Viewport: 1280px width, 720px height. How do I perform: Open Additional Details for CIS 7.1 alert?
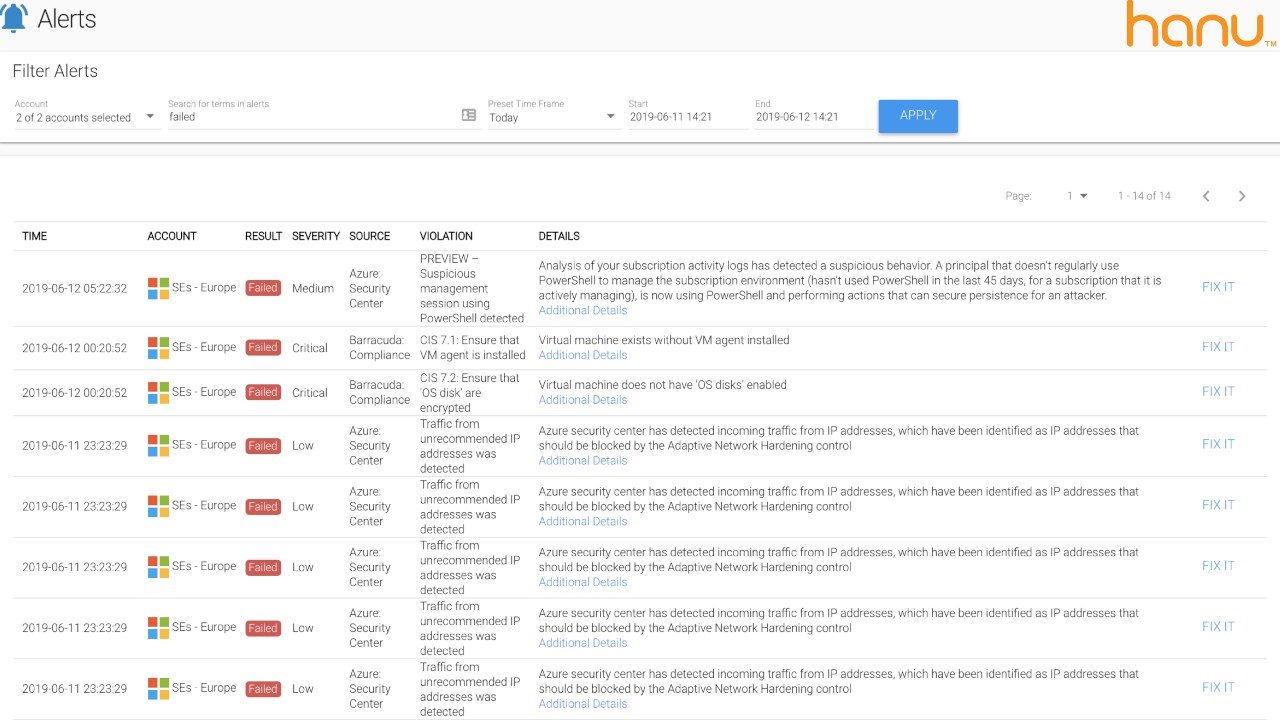583,355
